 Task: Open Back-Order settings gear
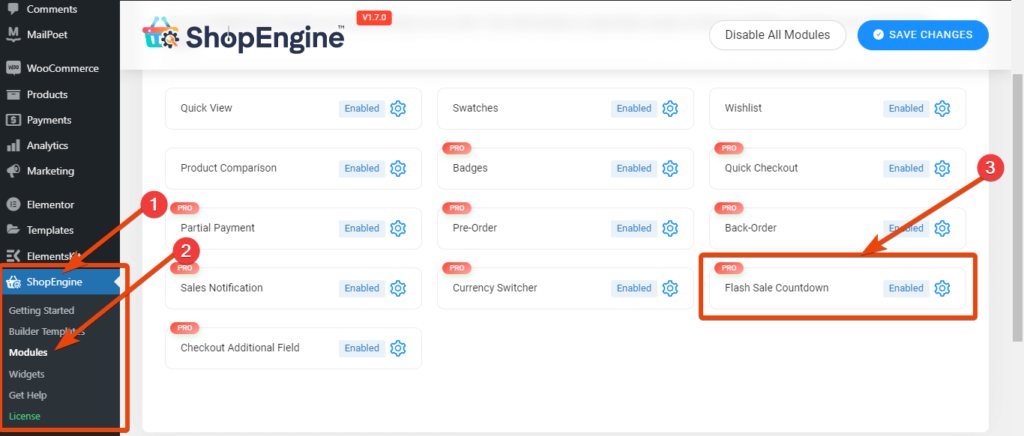click(x=942, y=228)
